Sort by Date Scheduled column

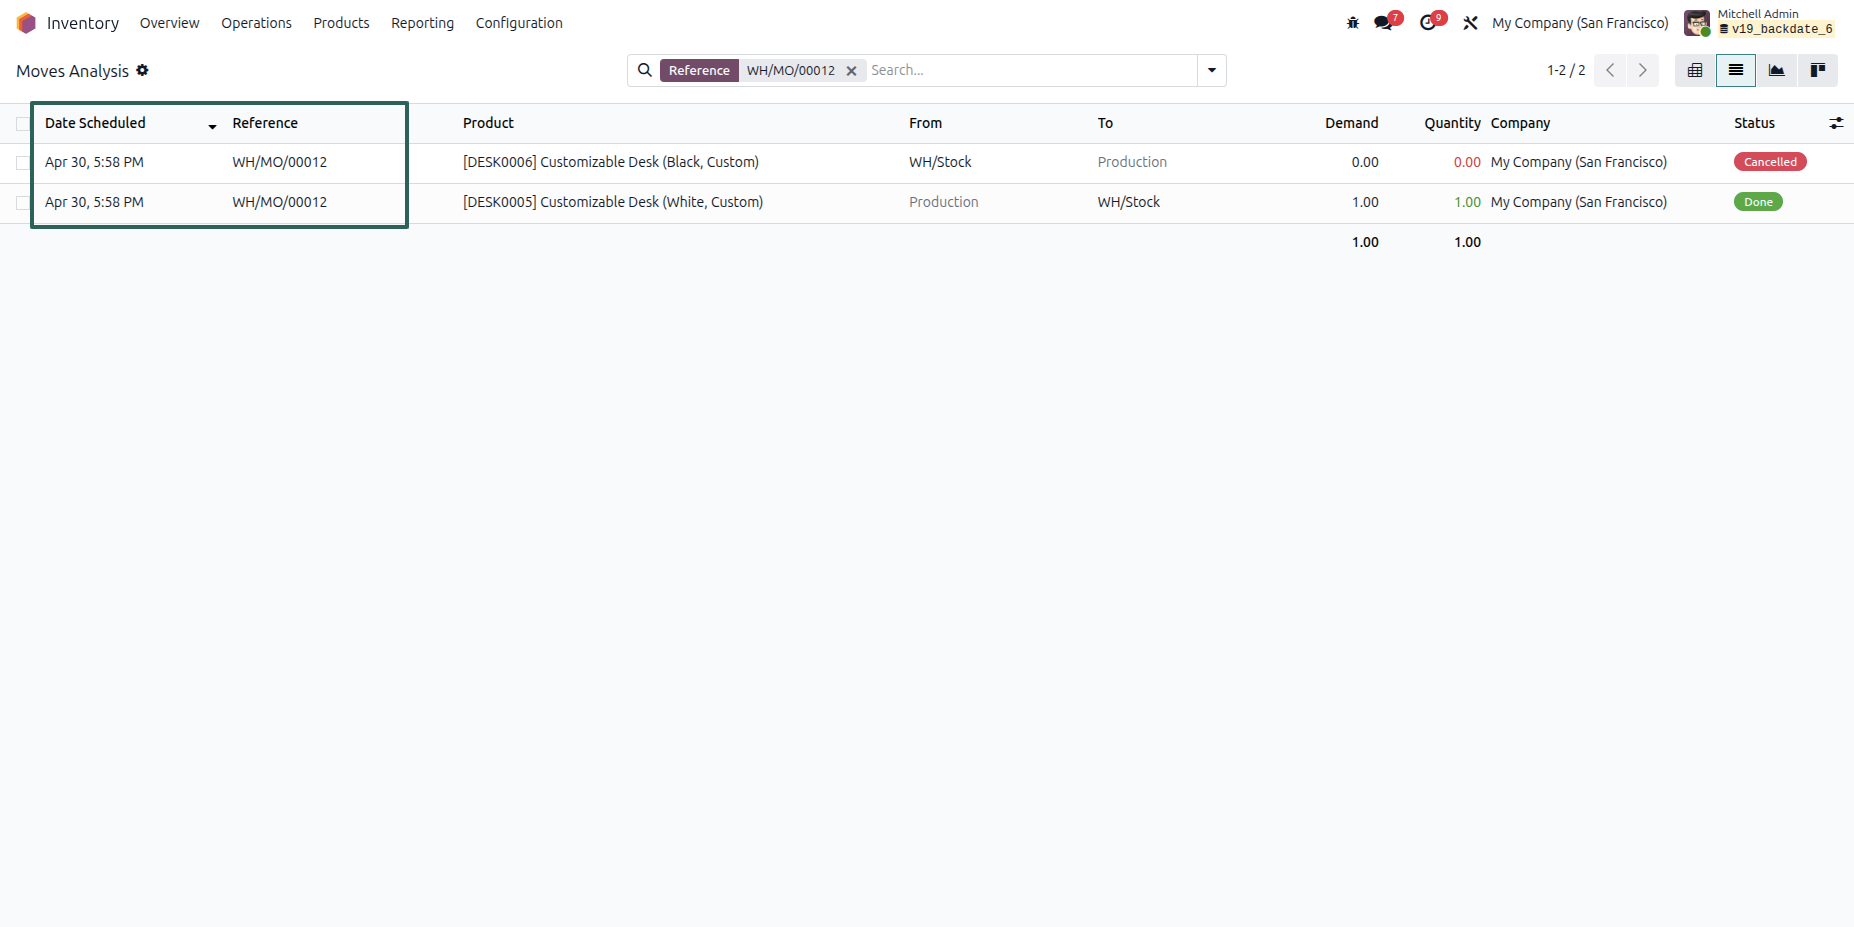pyautogui.click(x=95, y=123)
